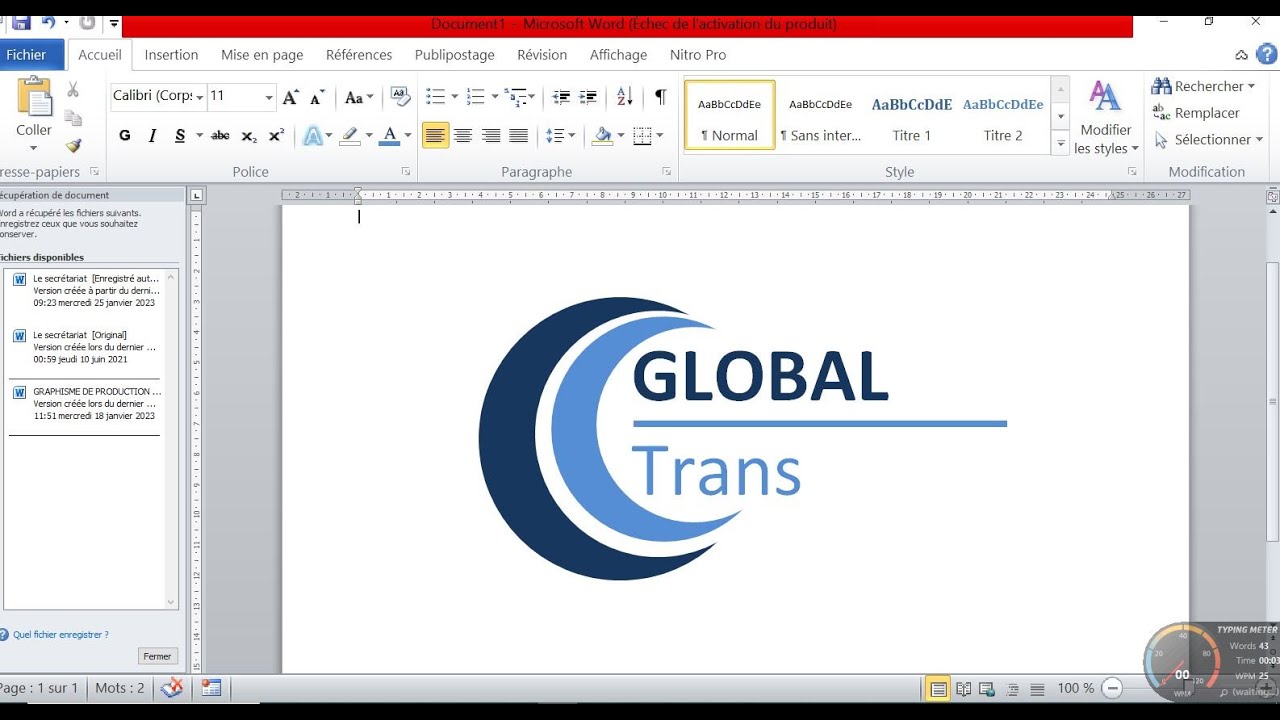Click the Undo arrow in quick access toolbar

pyautogui.click(x=48, y=22)
